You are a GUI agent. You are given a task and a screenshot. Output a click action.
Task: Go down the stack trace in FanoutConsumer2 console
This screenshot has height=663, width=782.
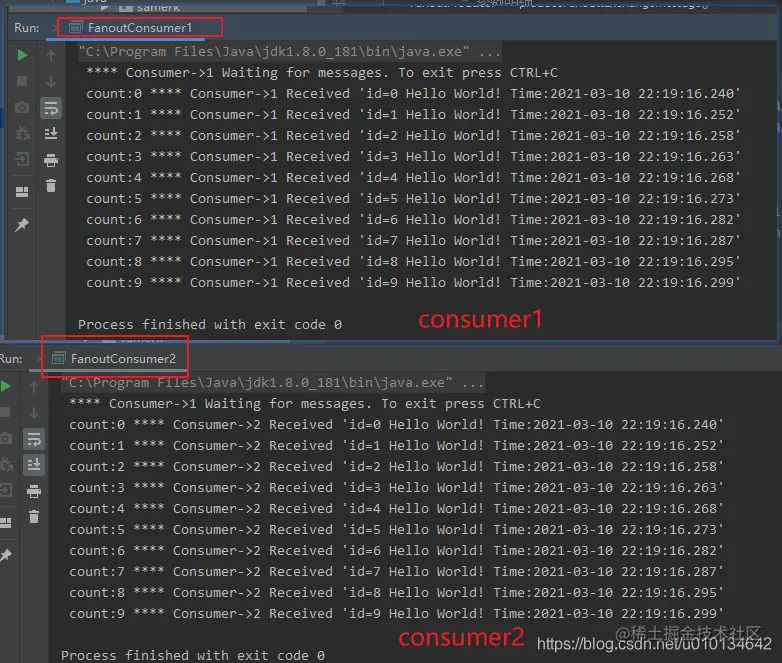pyautogui.click(x=34, y=413)
